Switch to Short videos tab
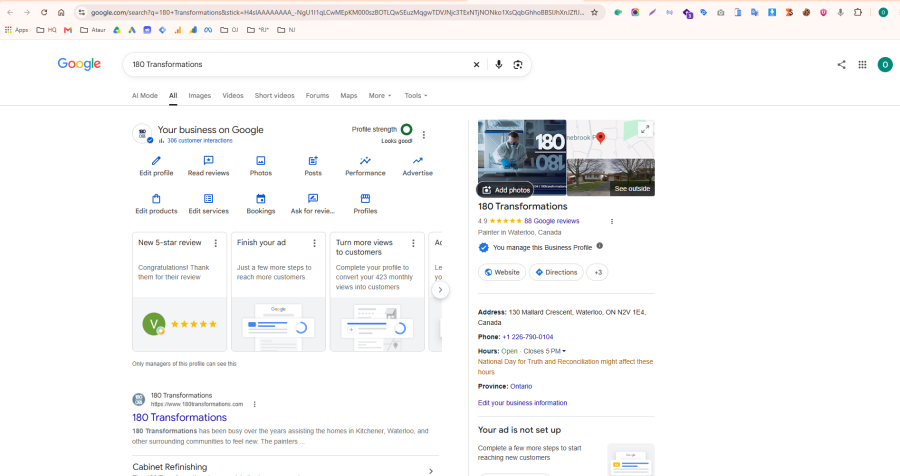This screenshot has width=900, height=476. coord(274,96)
